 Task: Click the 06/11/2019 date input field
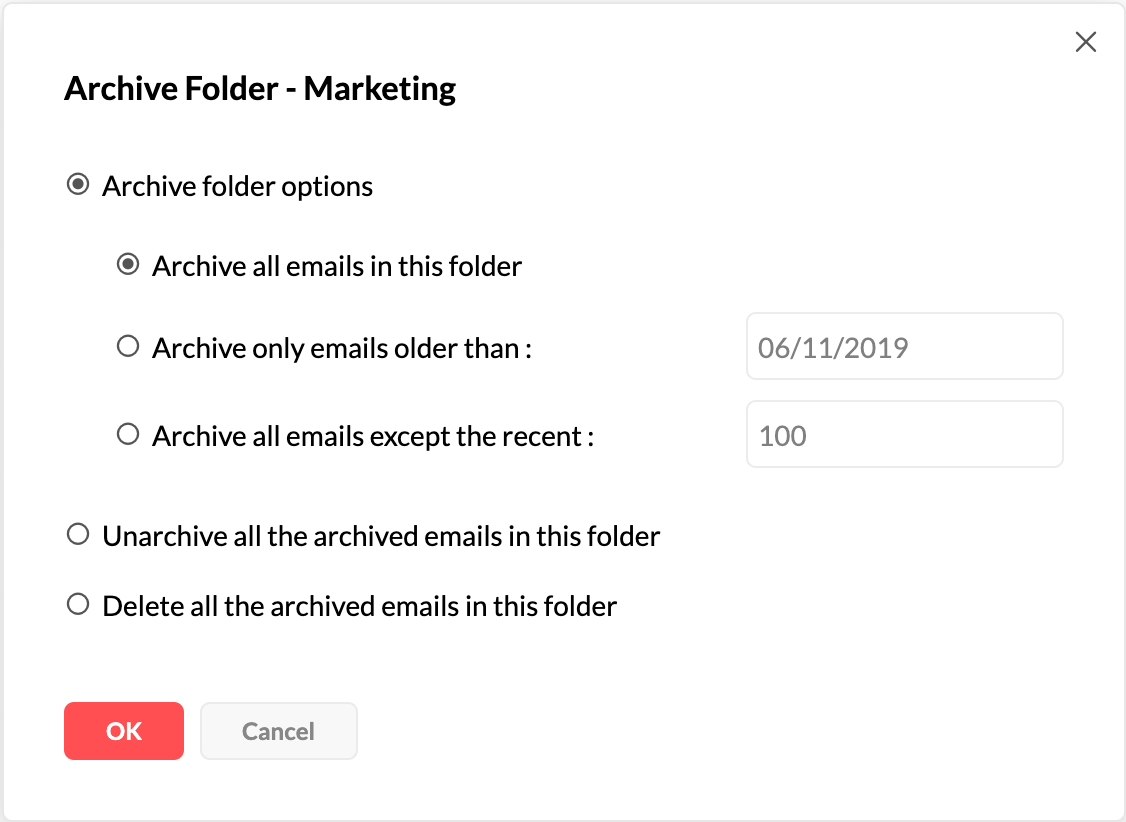click(904, 347)
